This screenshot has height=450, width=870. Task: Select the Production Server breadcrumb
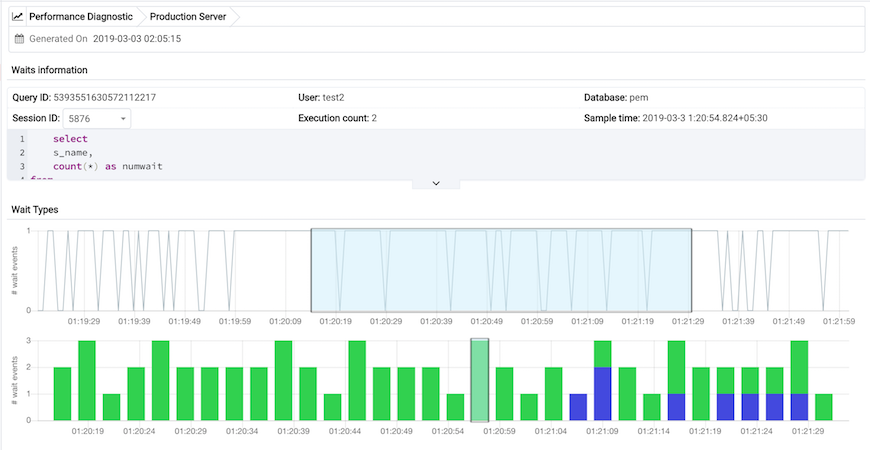tap(188, 17)
